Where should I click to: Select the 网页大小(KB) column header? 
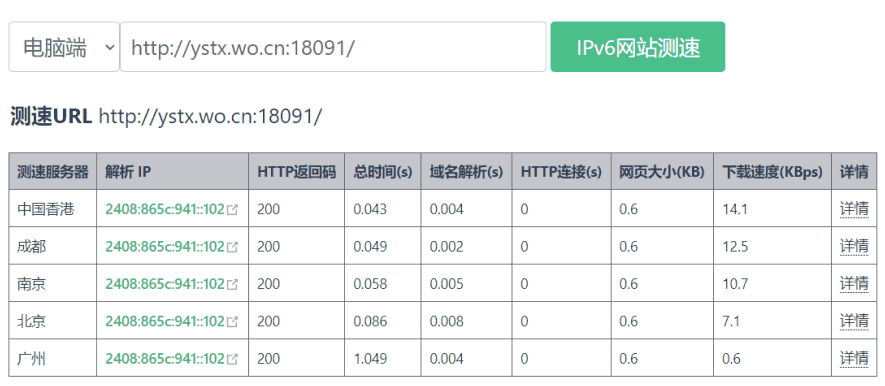tap(662, 172)
